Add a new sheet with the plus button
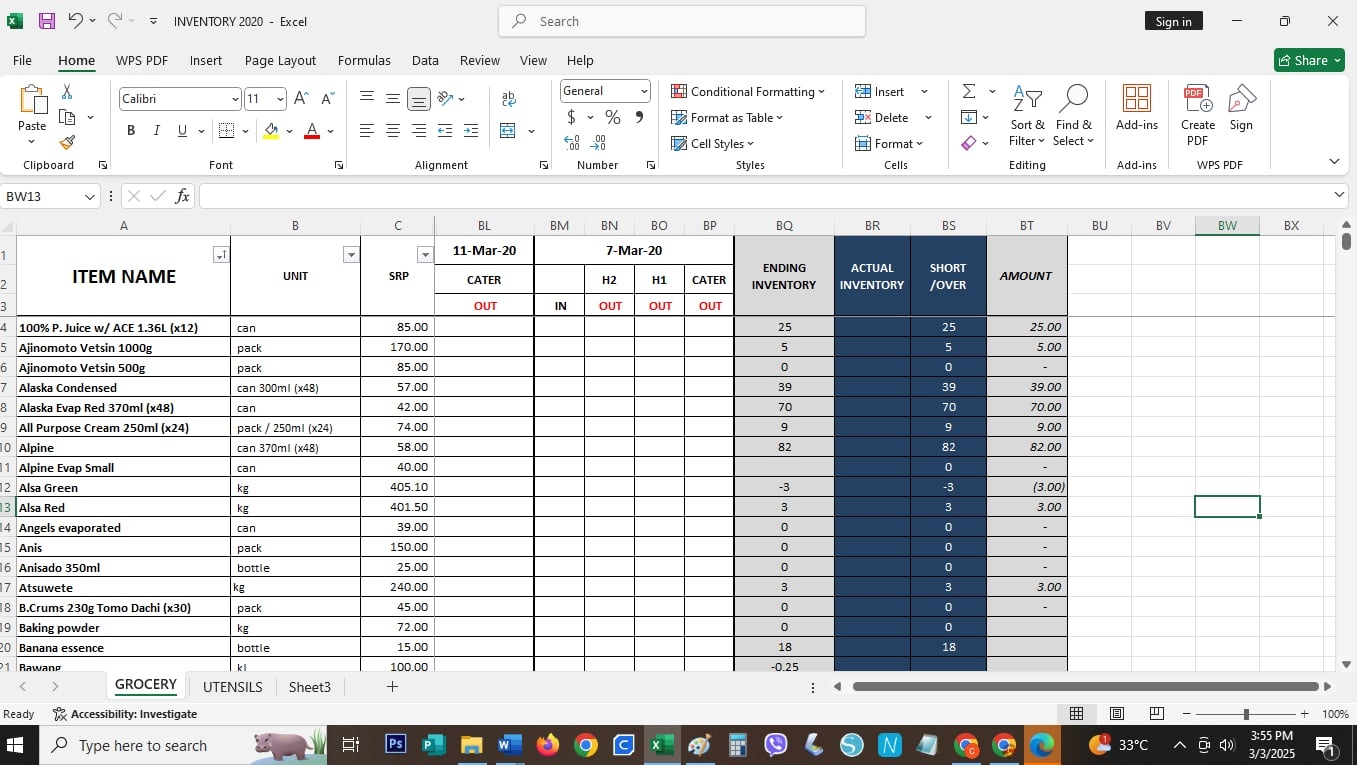This screenshot has height=765, width=1357. (393, 686)
